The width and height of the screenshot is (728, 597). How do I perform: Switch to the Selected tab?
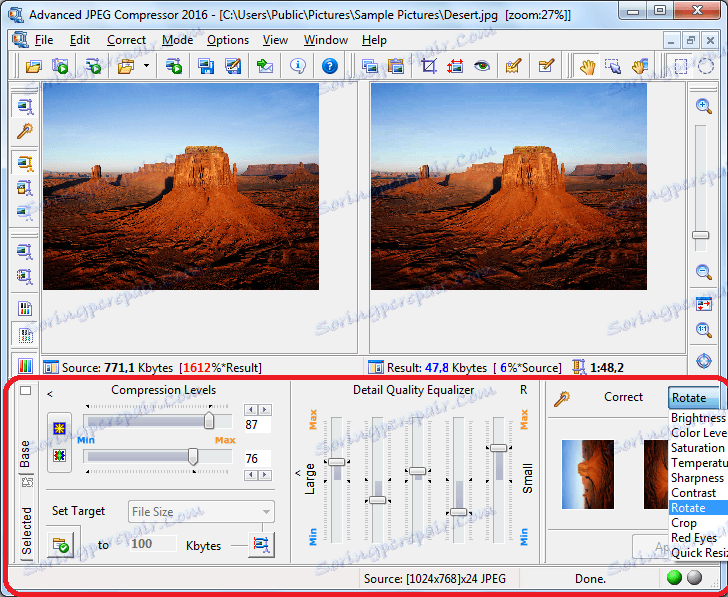27,531
